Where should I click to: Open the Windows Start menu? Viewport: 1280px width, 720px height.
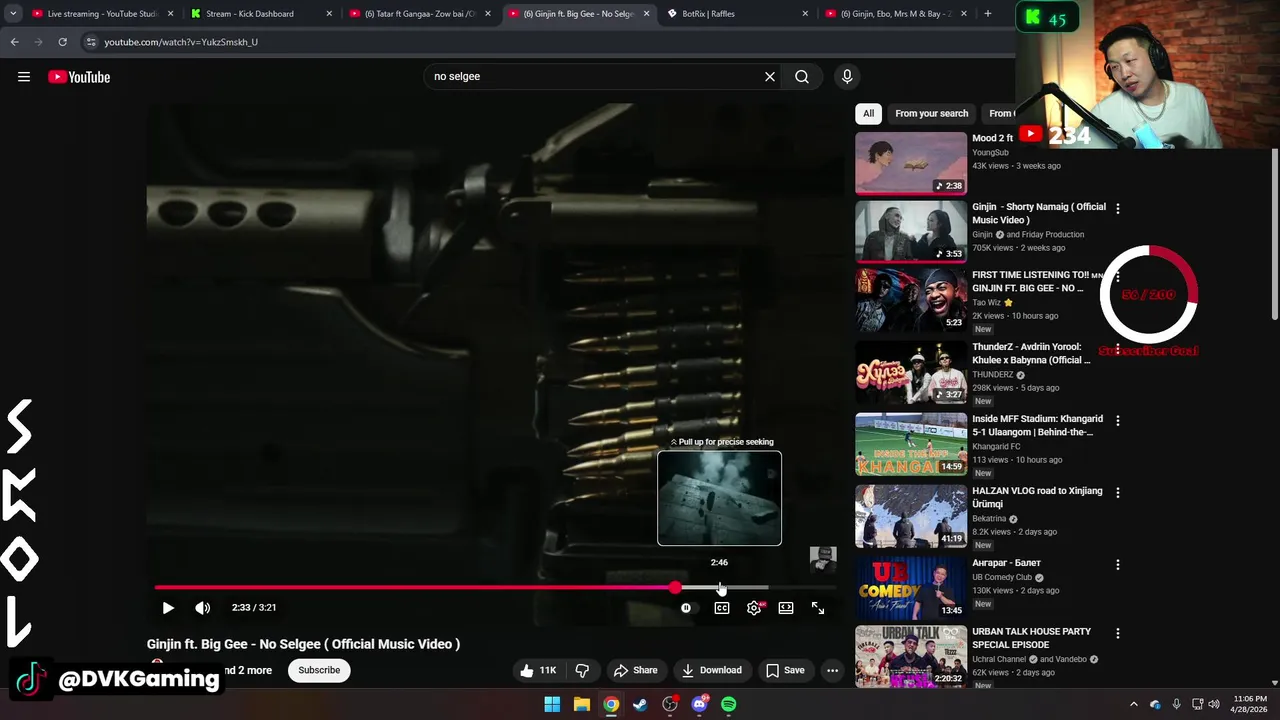click(x=552, y=704)
